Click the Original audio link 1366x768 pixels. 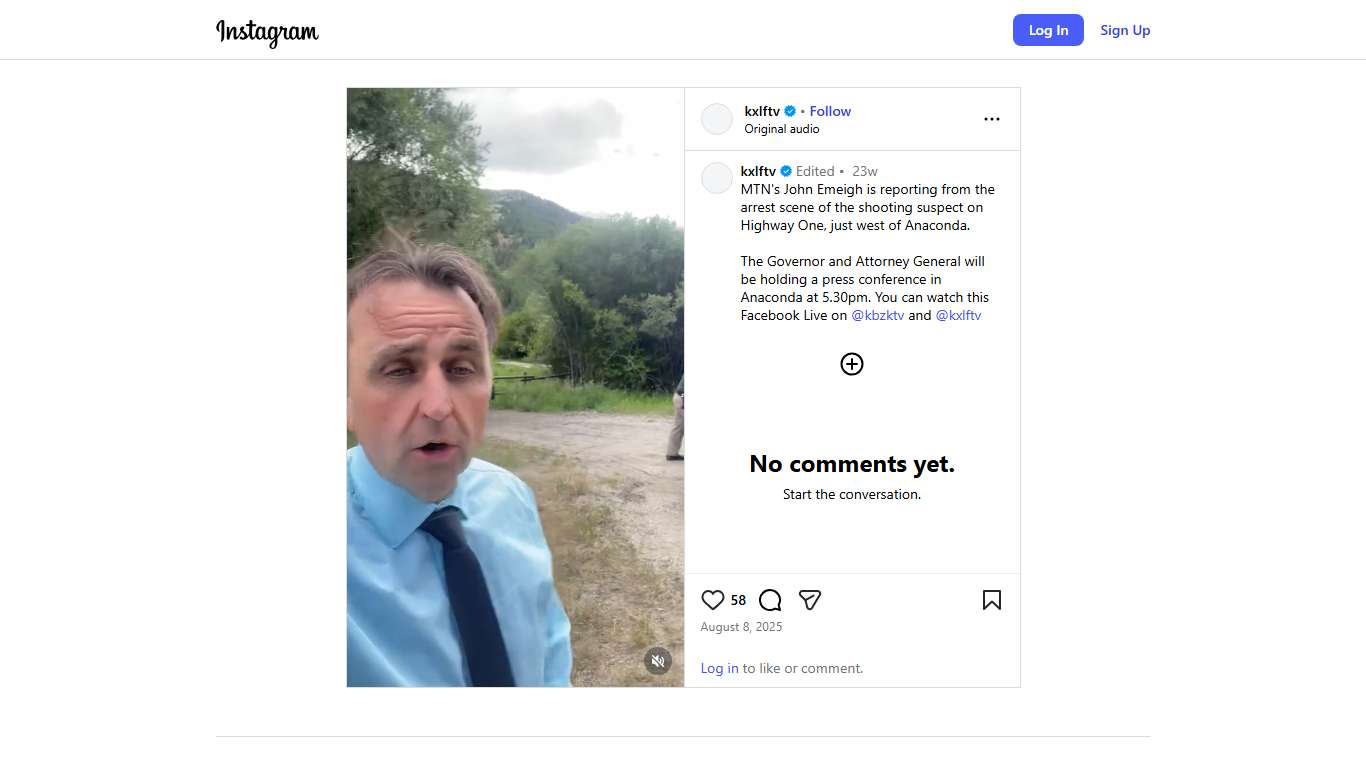click(782, 129)
